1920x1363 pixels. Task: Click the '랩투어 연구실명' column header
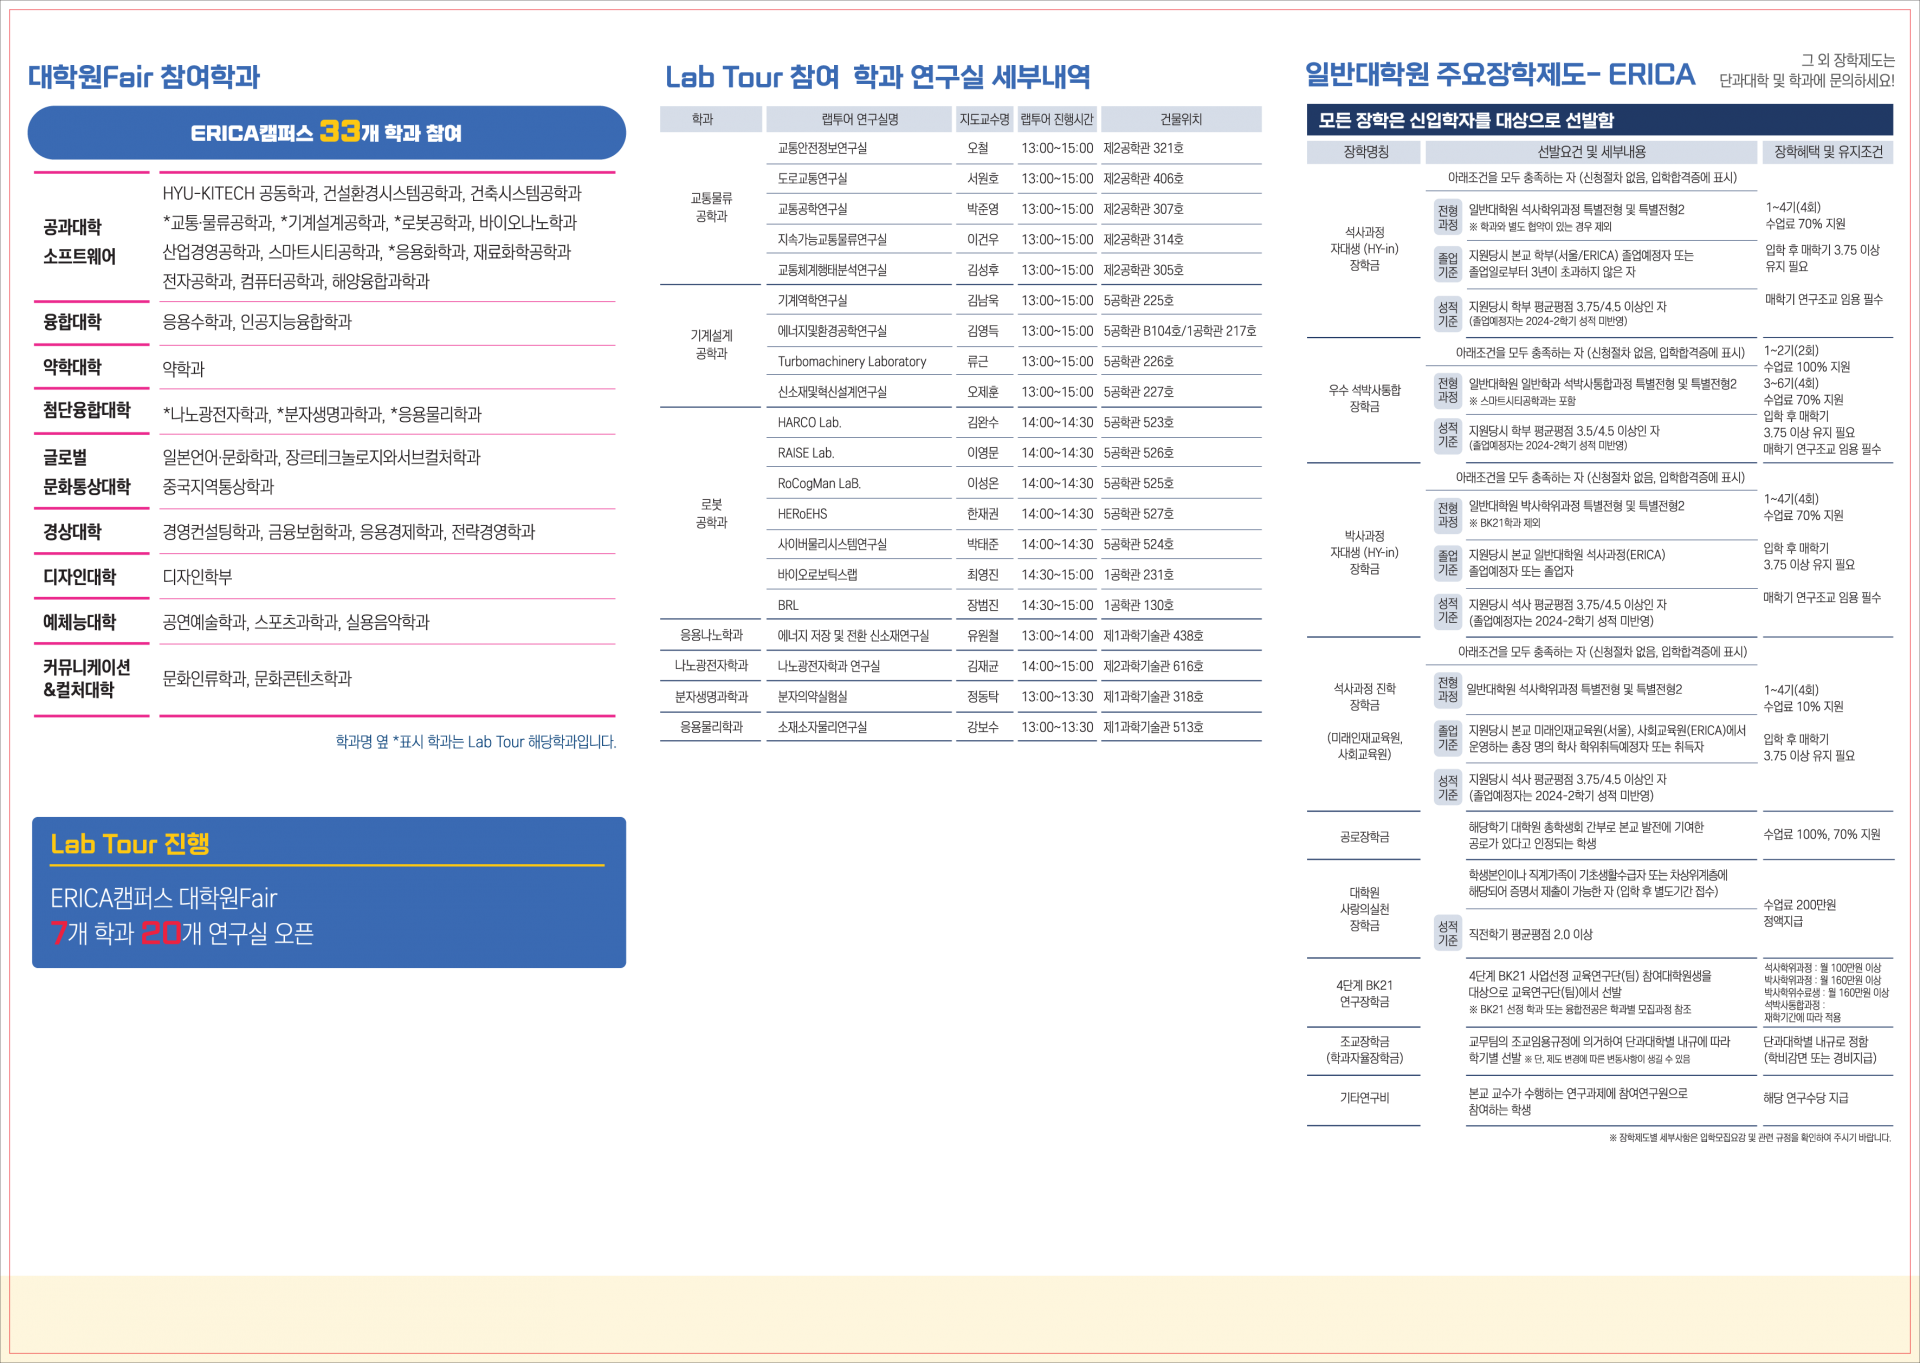[x=860, y=119]
